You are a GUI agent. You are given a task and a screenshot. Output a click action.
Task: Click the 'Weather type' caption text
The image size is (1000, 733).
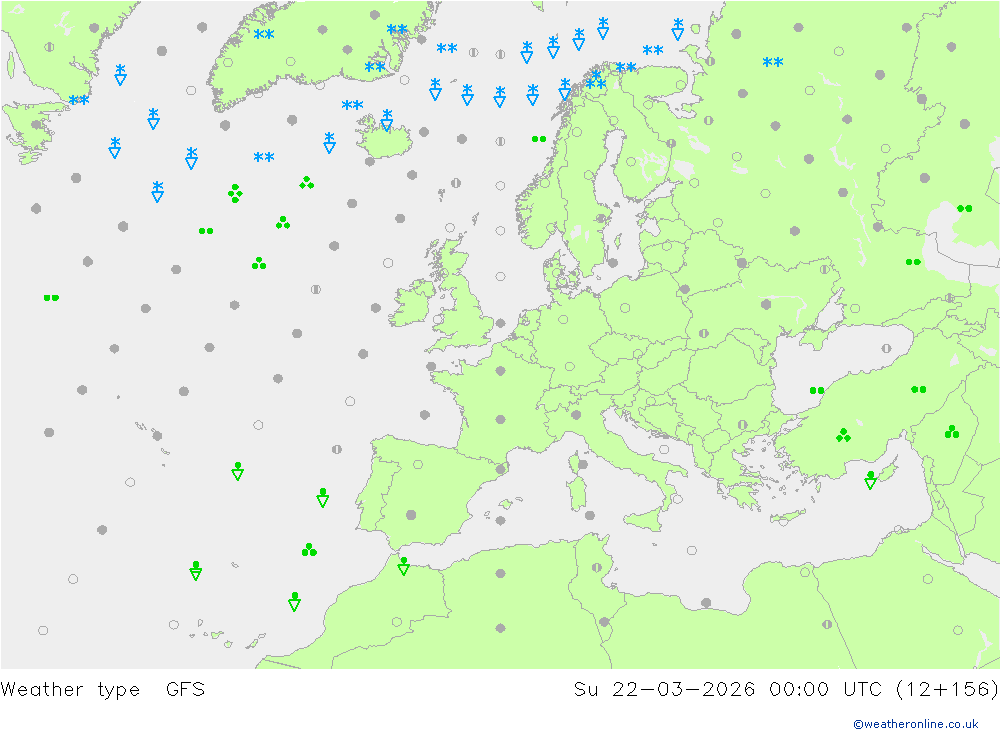[x=70, y=690]
